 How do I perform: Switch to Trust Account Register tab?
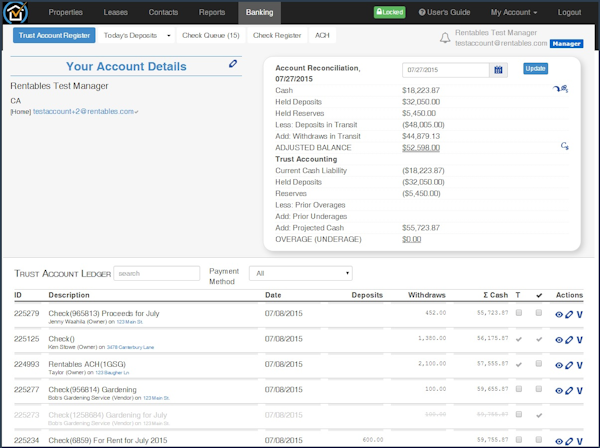point(54,35)
